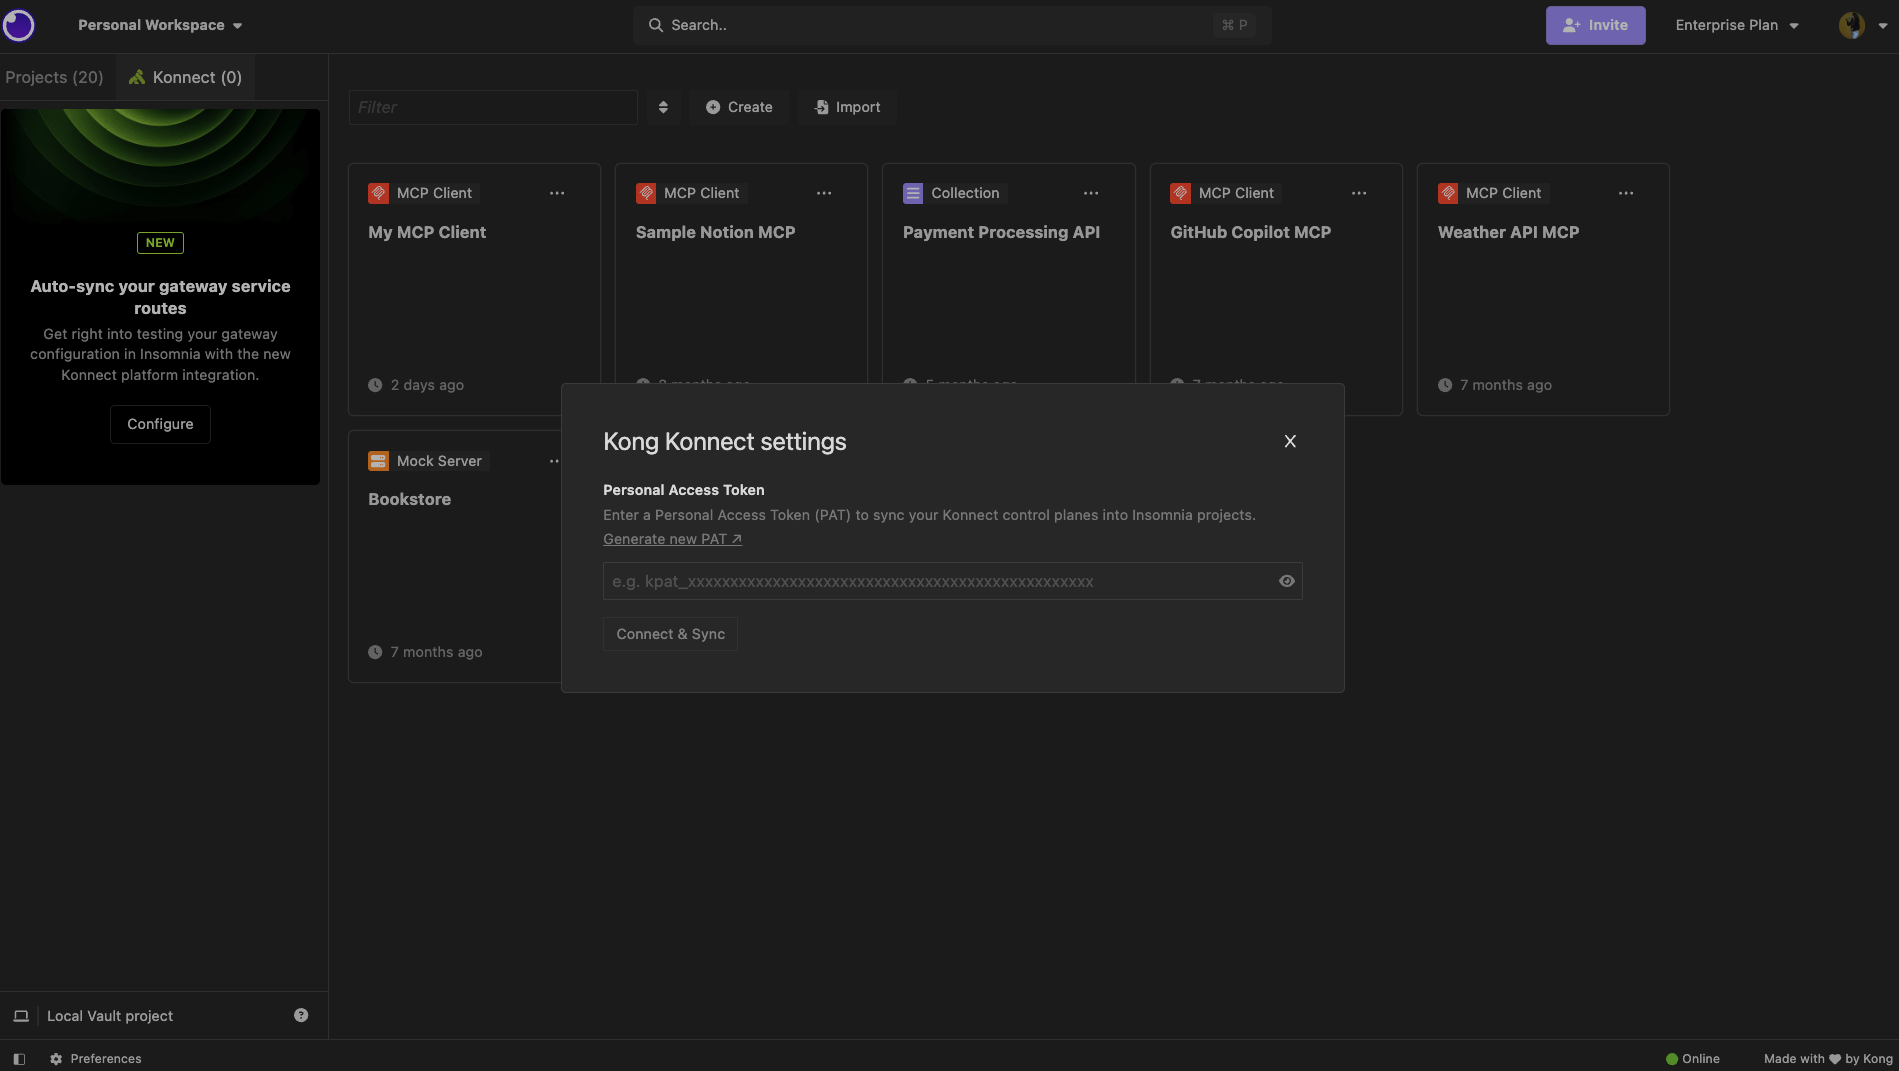Click the 2 days ago timestamp
Image resolution: width=1899 pixels, height=1071 pixels.
click(427, 385)
